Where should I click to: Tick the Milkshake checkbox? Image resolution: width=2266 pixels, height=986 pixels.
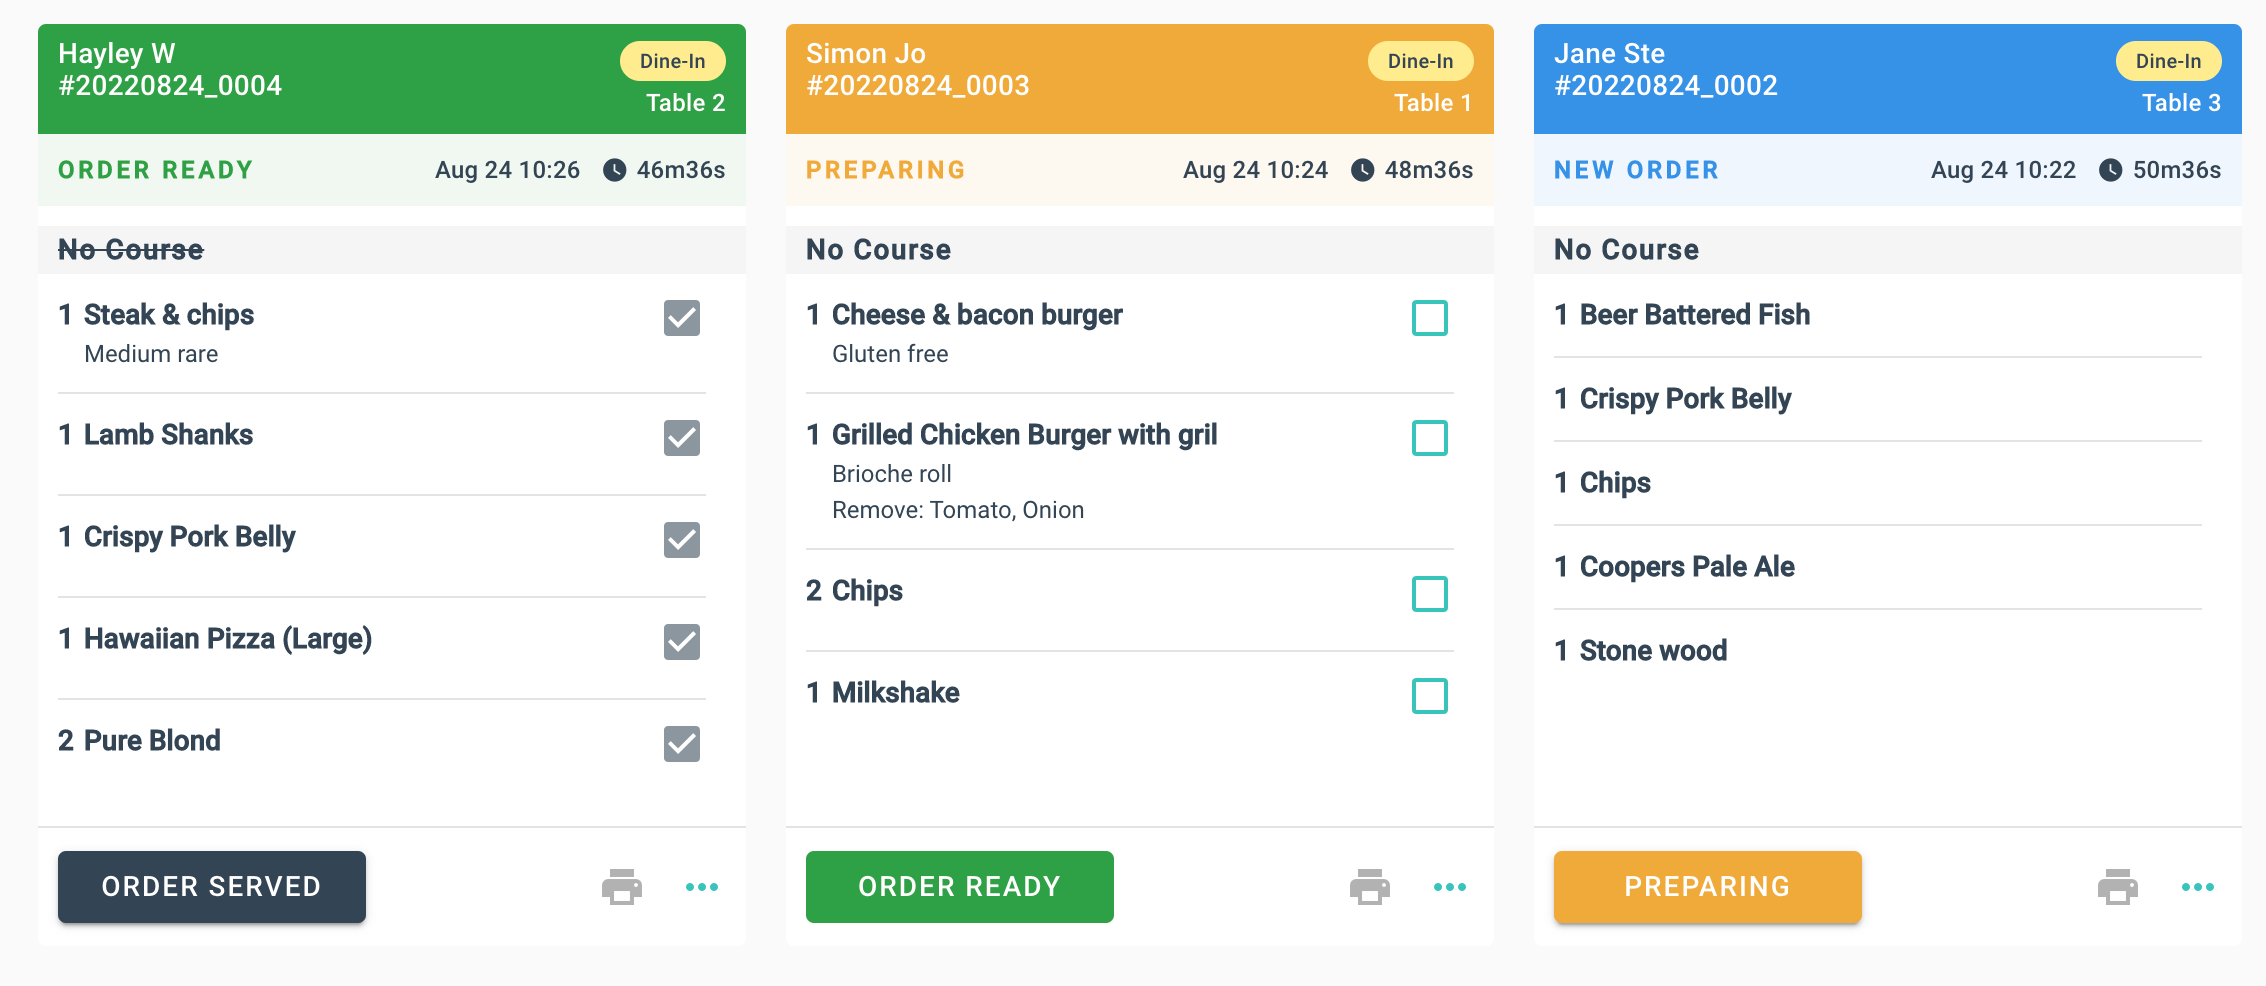coord(1430,696)
